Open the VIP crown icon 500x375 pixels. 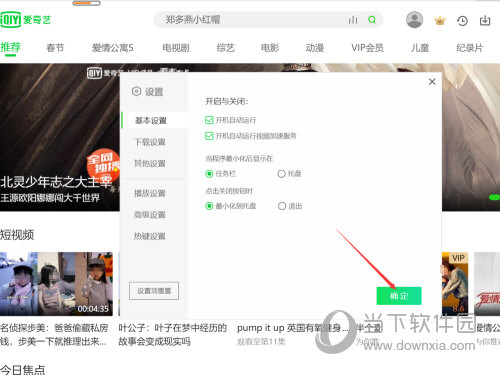(440, 21)
